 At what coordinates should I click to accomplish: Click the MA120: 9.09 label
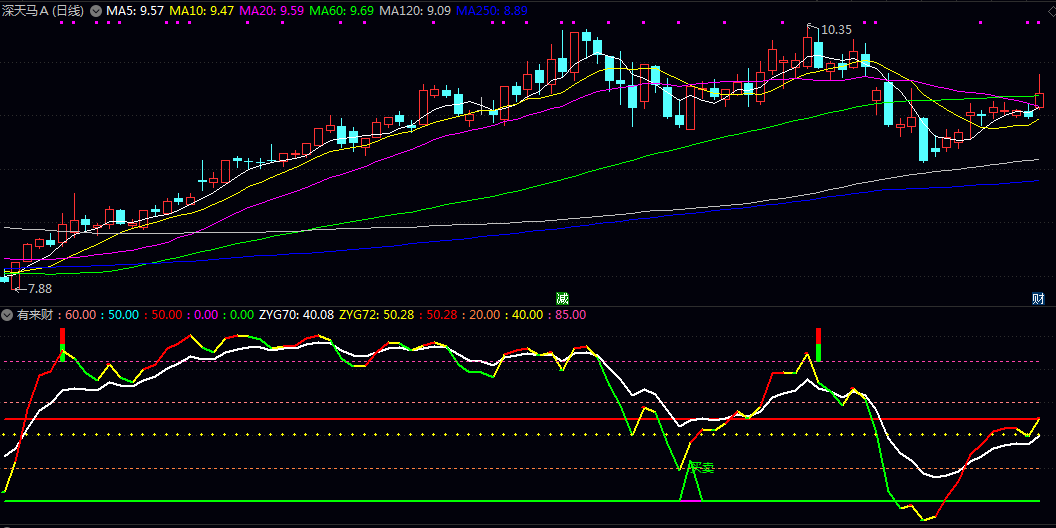pos(416,11)
